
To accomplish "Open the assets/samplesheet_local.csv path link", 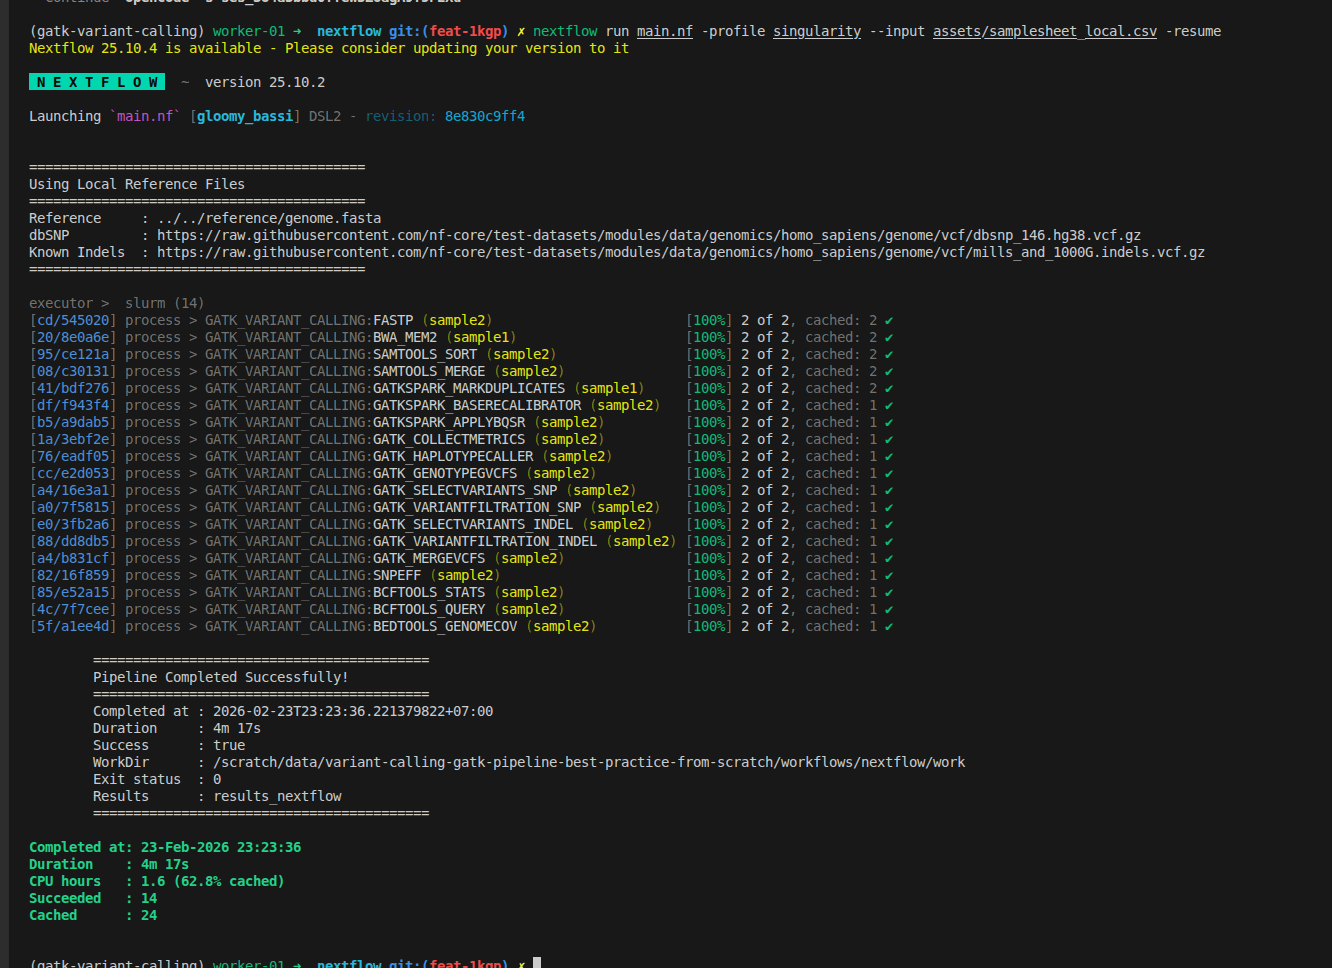I will pos(1044,31).
